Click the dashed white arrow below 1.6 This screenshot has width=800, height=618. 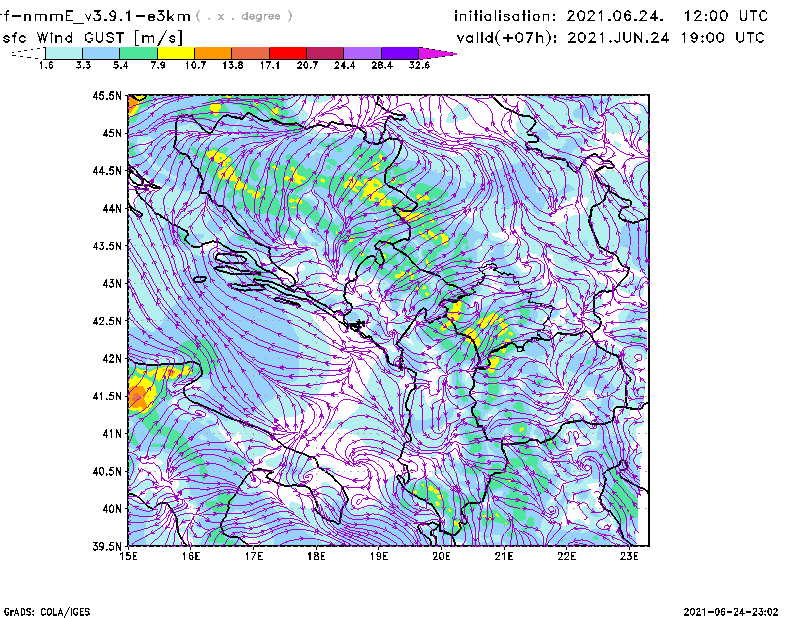click(28, 53)
